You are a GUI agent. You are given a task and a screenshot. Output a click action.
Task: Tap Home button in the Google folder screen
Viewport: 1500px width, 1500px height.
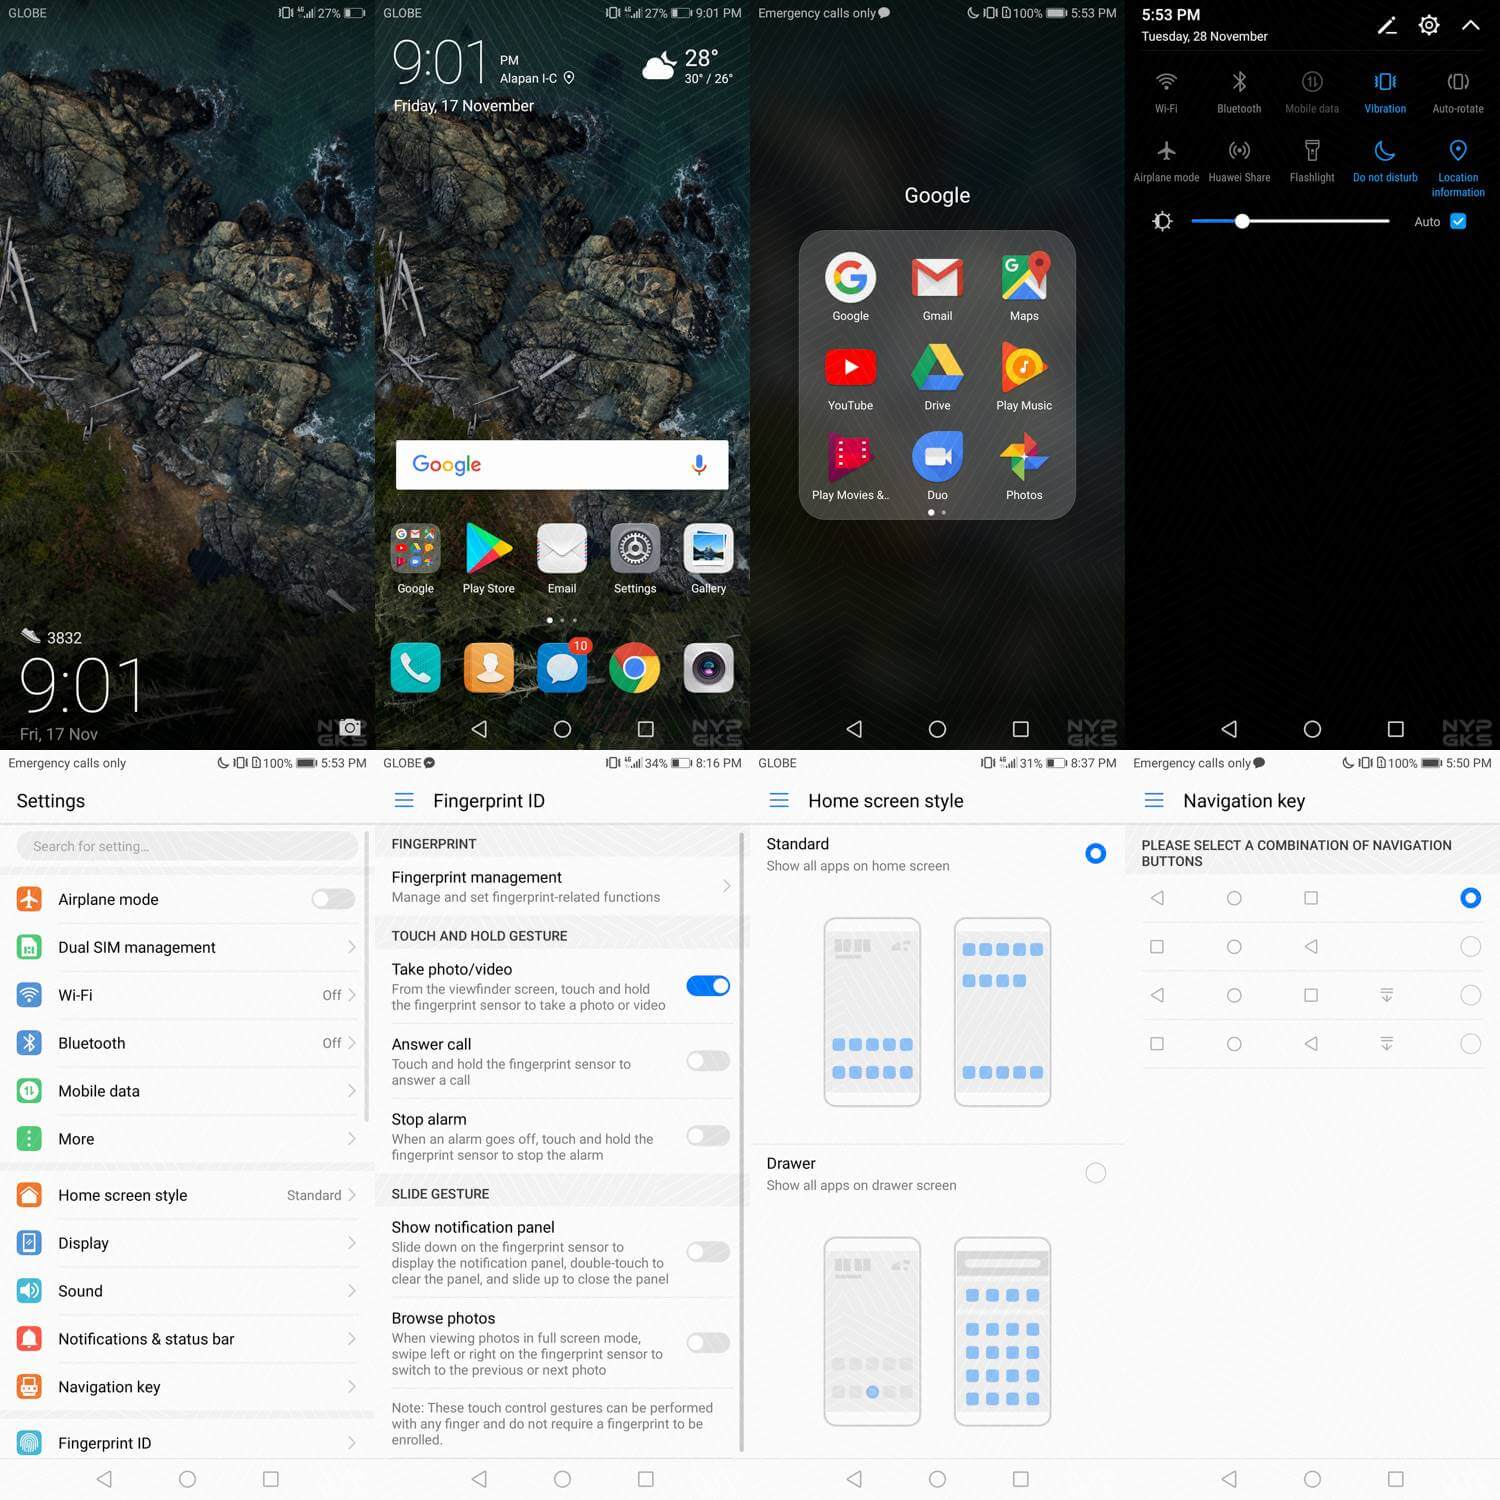click(937, 729)
